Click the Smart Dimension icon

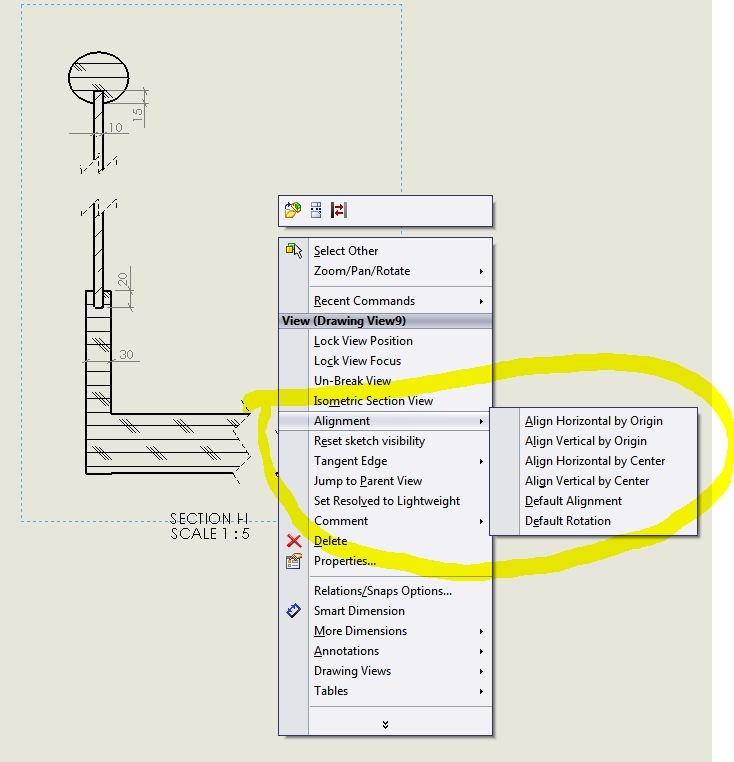click(x=294, y=610)
